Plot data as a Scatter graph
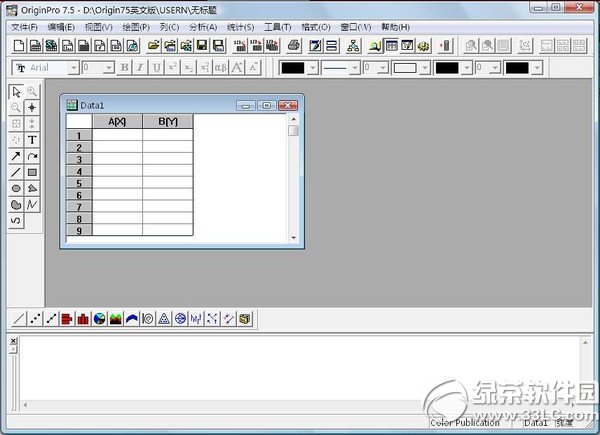 (x=35, y=319)
